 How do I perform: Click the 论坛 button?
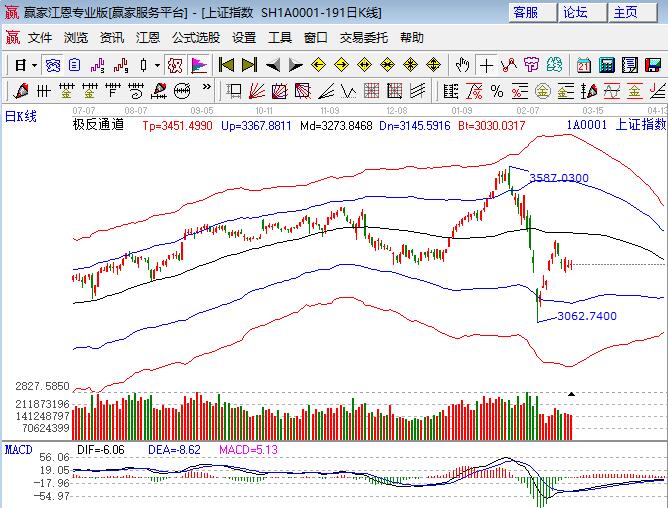pyautogui.click(x=576, y=12)
